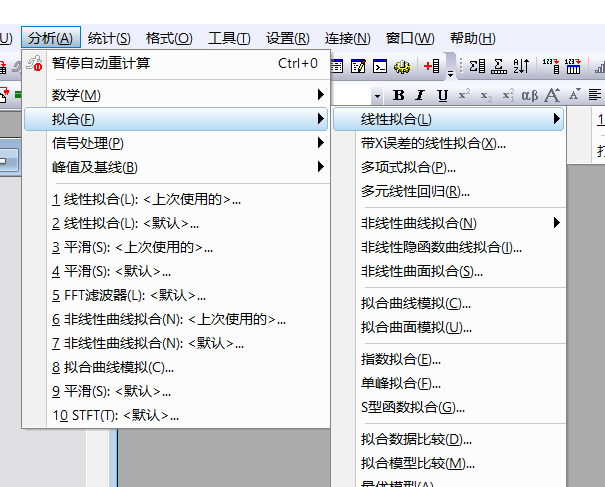Open the 工具(T) menu
Screen dimensions: 605x487
tap(229, 38)
